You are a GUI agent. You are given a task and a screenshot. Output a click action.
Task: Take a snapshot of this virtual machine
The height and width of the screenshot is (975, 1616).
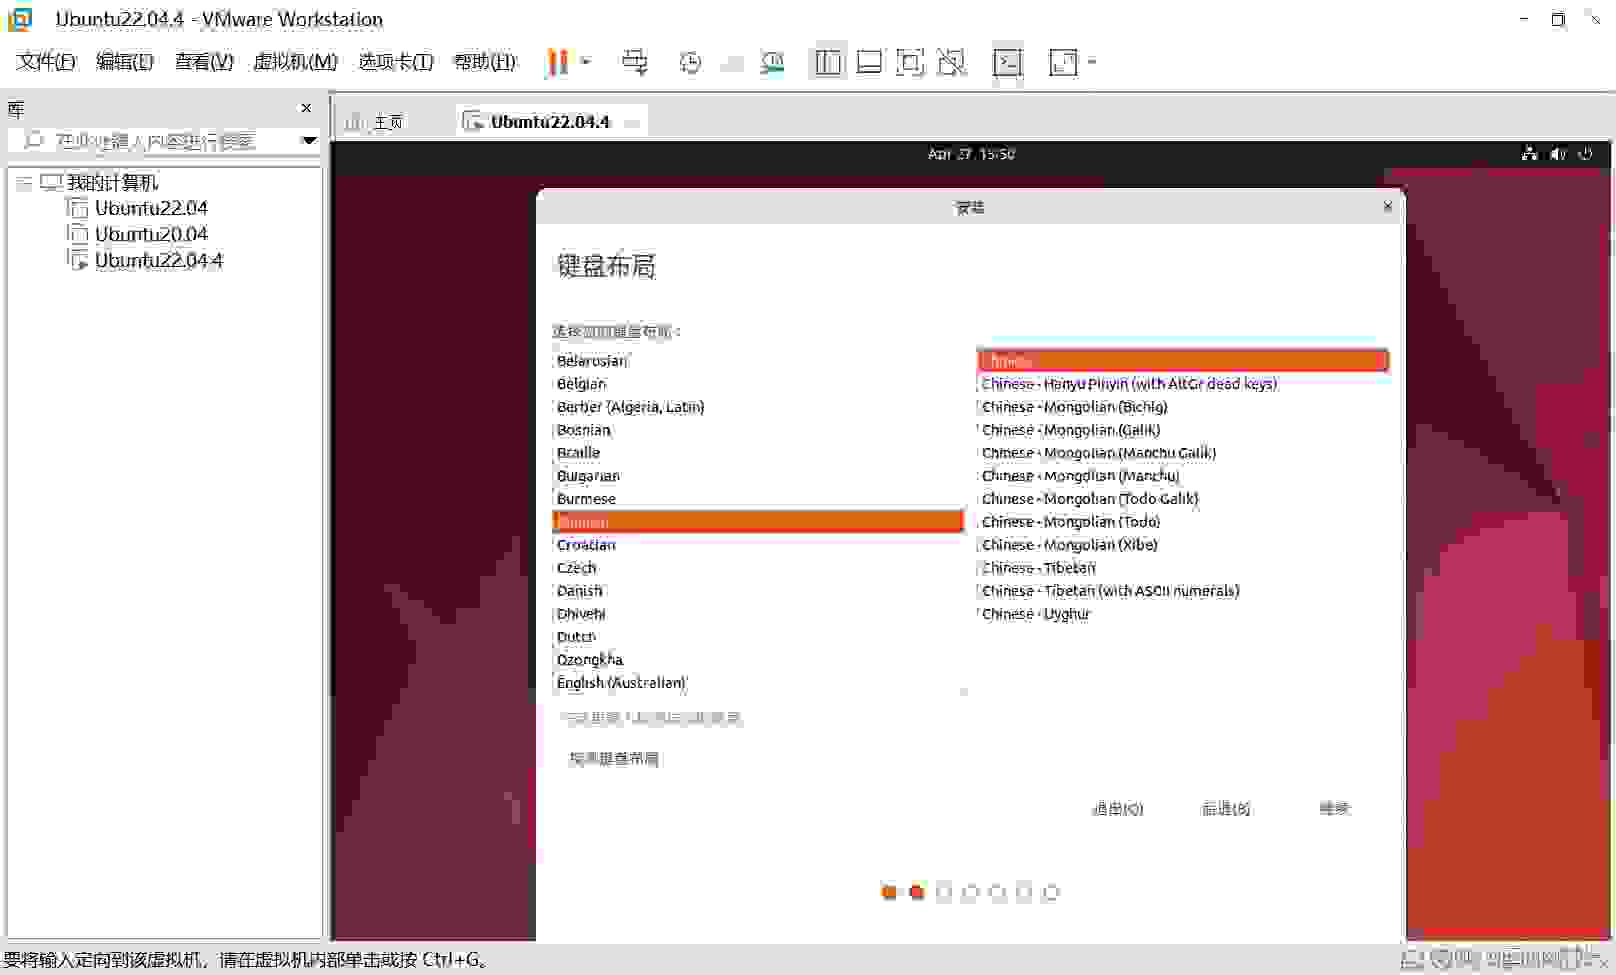(x=690, y=62)
